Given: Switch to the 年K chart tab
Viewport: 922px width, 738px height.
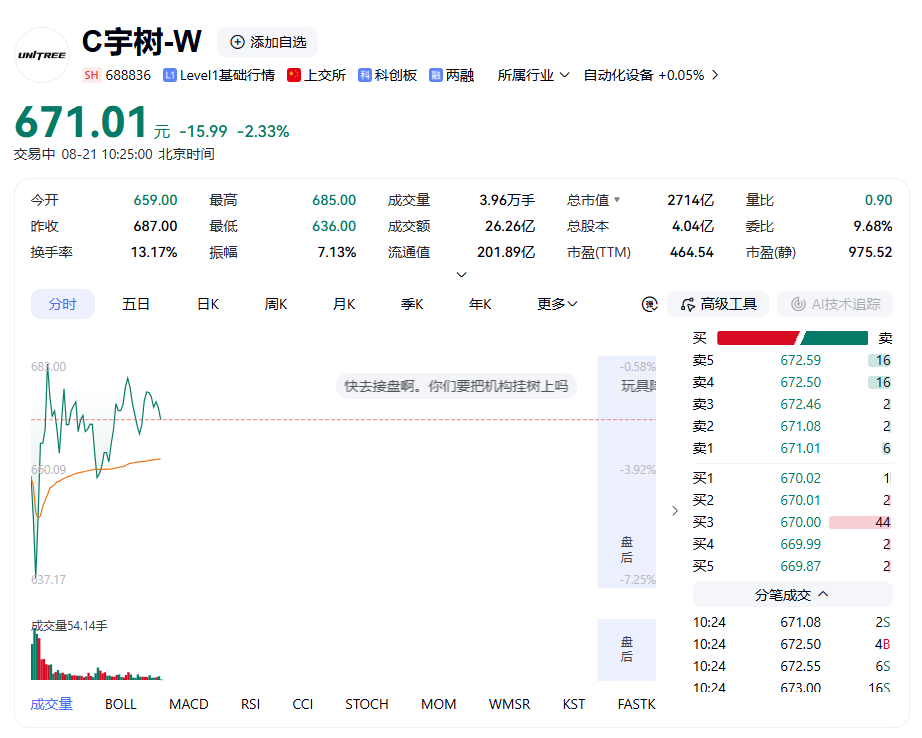Looking at the screenshot, I should pyautogui.click(x=480, y=304).
